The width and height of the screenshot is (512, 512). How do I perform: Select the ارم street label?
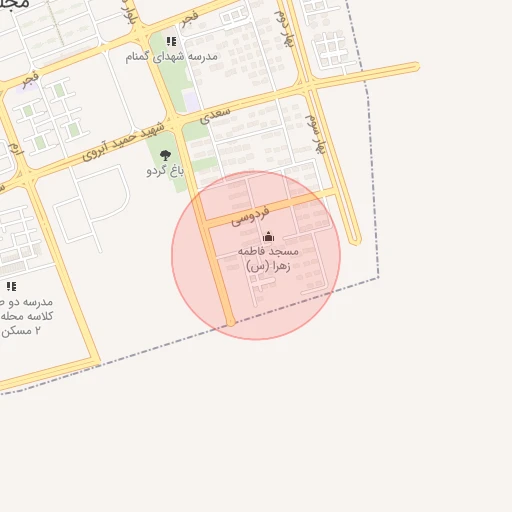(16, 148)
